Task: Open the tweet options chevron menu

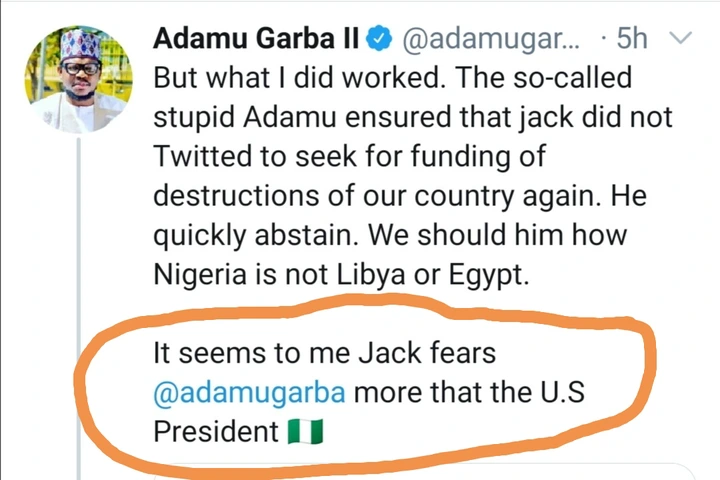Action: pyautogui.click(x=681, y=40)
